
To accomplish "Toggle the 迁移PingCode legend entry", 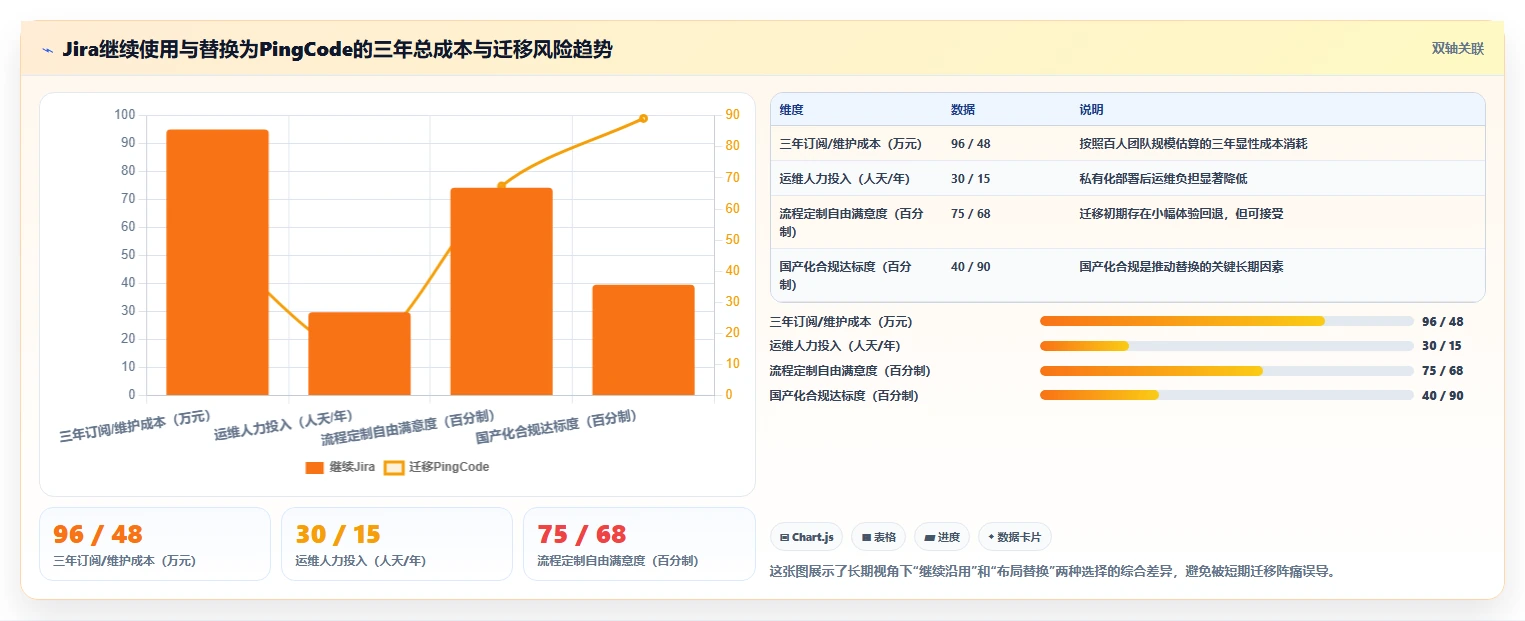I will (437, 467).
